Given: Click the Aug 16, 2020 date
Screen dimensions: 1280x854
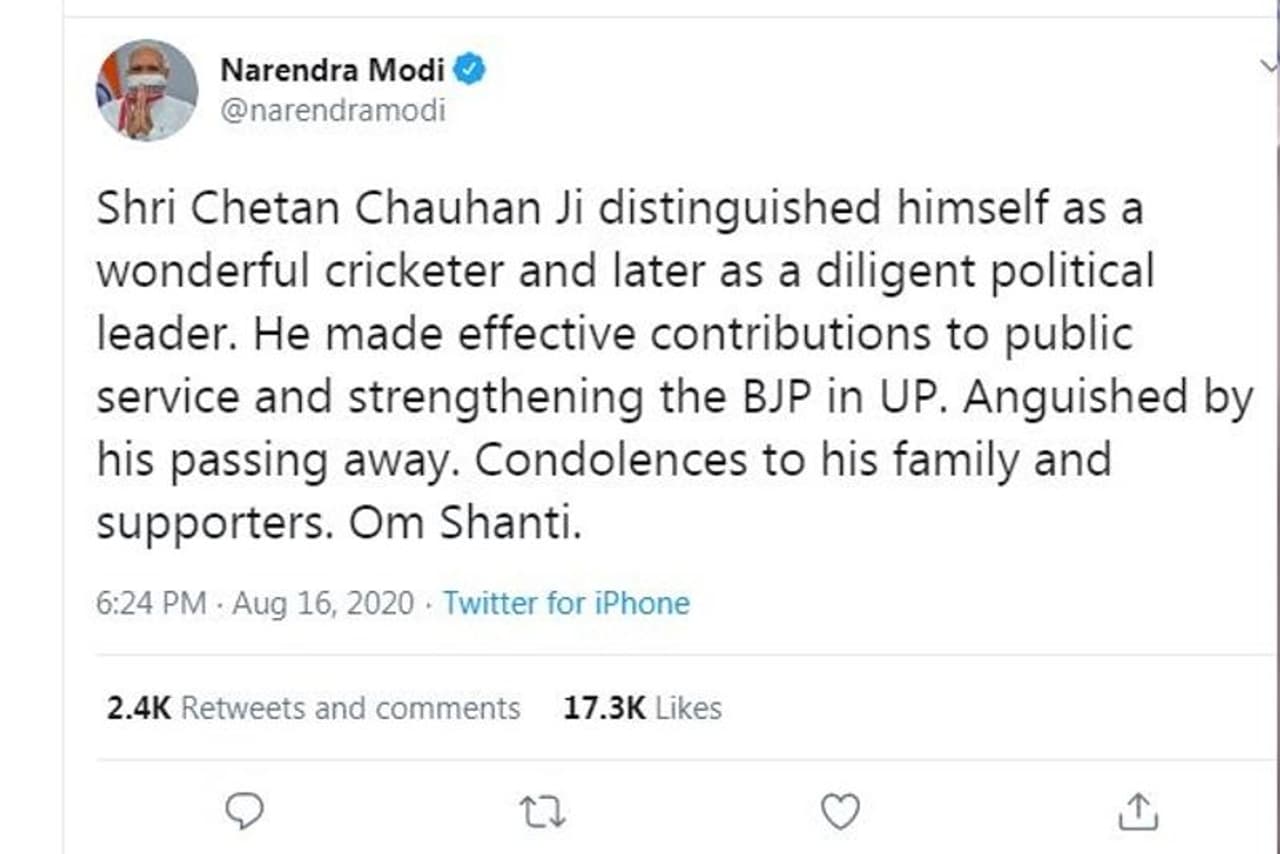Looking at the screenshot, I should click(x=322, y=603).
